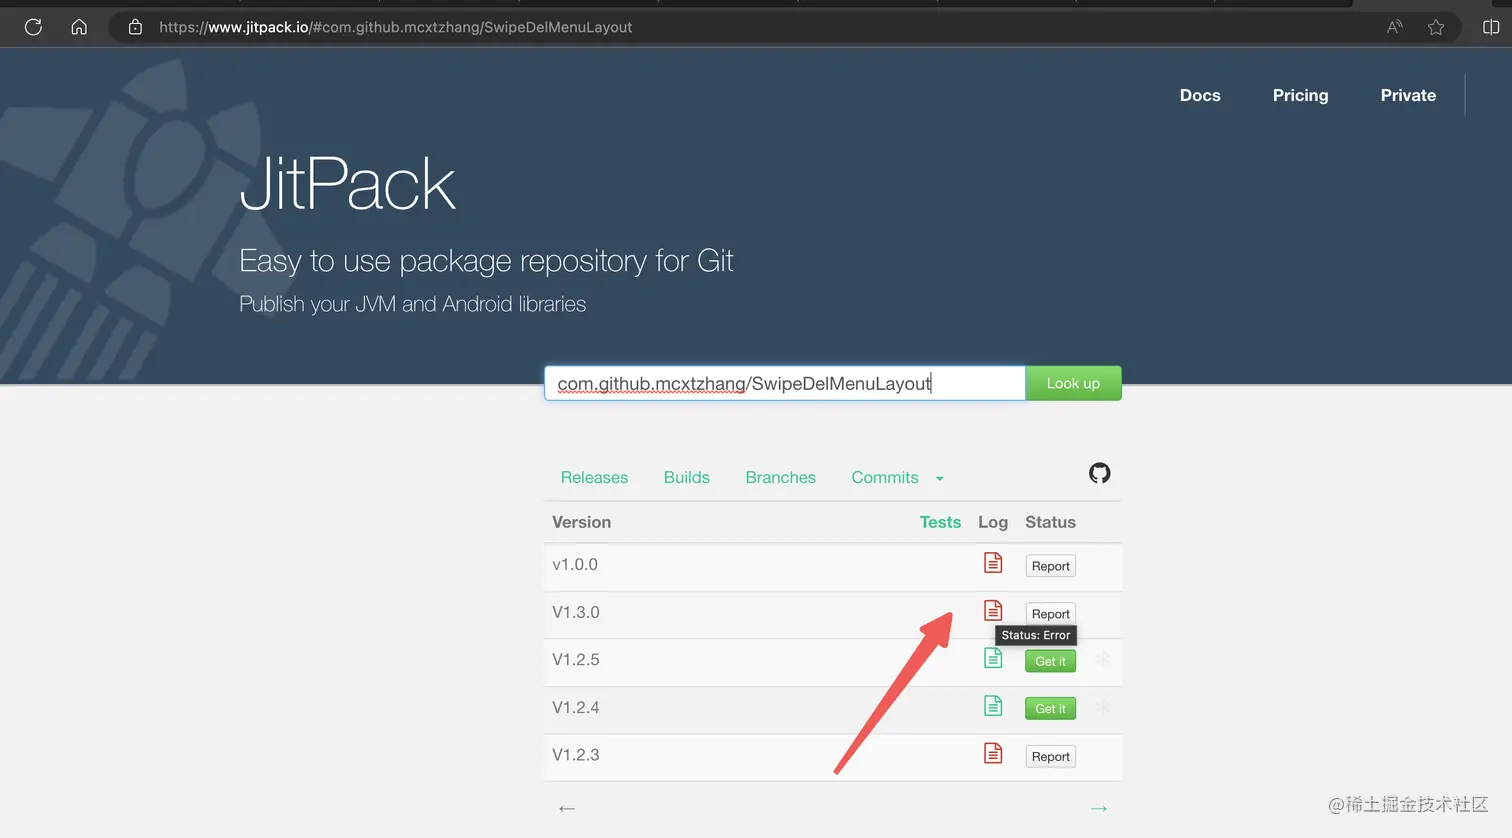The height and width of the screenshot is (838, 1512).
Task: Switch to the Branches tab
Action: tap(781, 478)
